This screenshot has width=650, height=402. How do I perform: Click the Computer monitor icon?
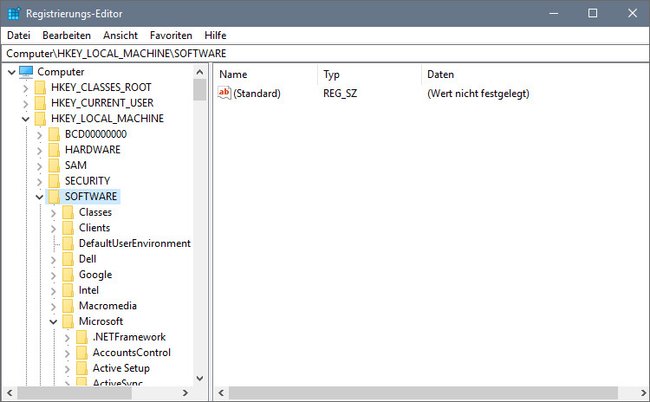26,72
